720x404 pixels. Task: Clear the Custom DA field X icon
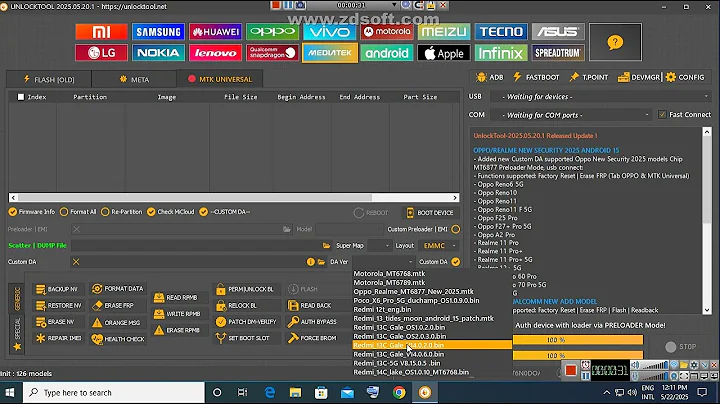point(76,262)
